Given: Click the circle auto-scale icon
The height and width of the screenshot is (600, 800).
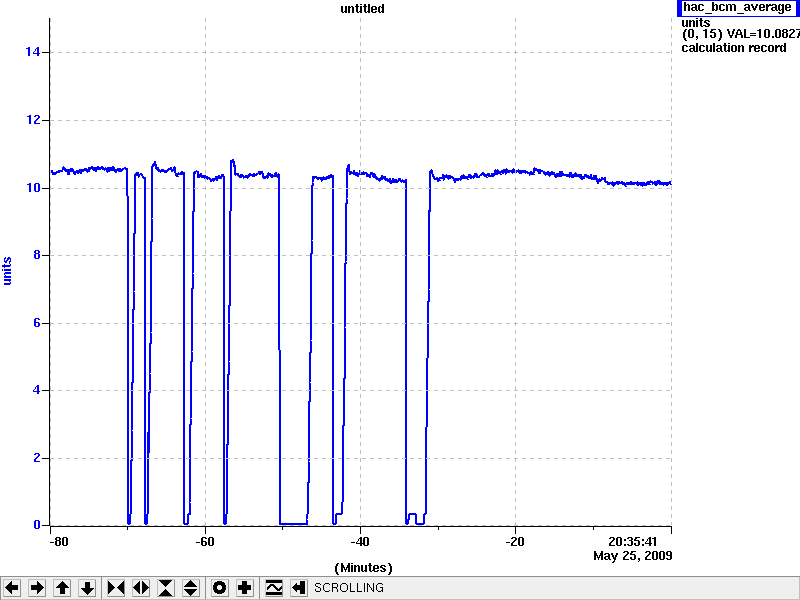Looking at the screenshot, I should [x=219, y=588].
